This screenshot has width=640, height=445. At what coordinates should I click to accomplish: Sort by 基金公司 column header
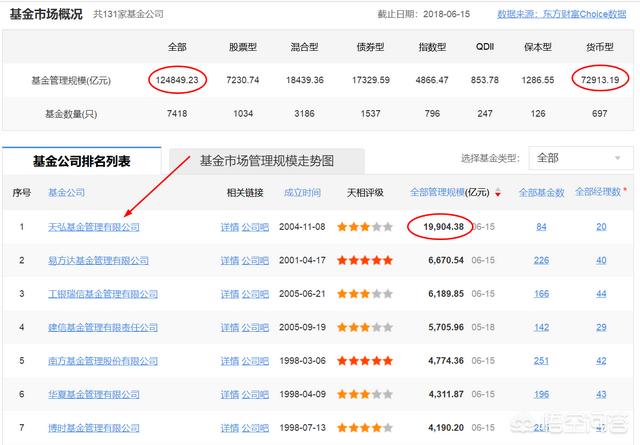click(x=67, y=192)
